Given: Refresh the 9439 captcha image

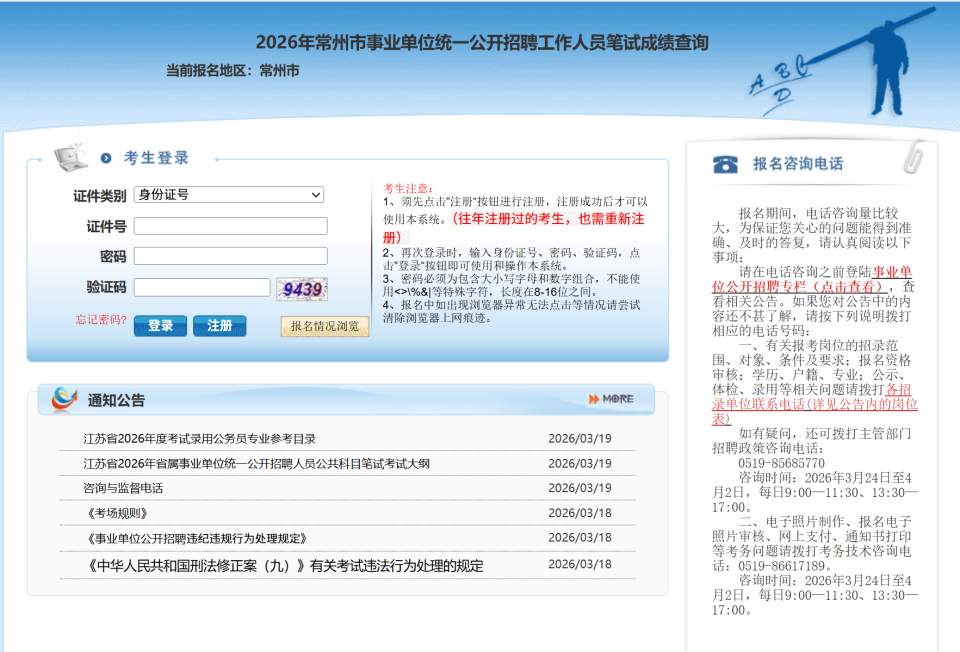Looking at the screenshot, I should coord(302,289).
